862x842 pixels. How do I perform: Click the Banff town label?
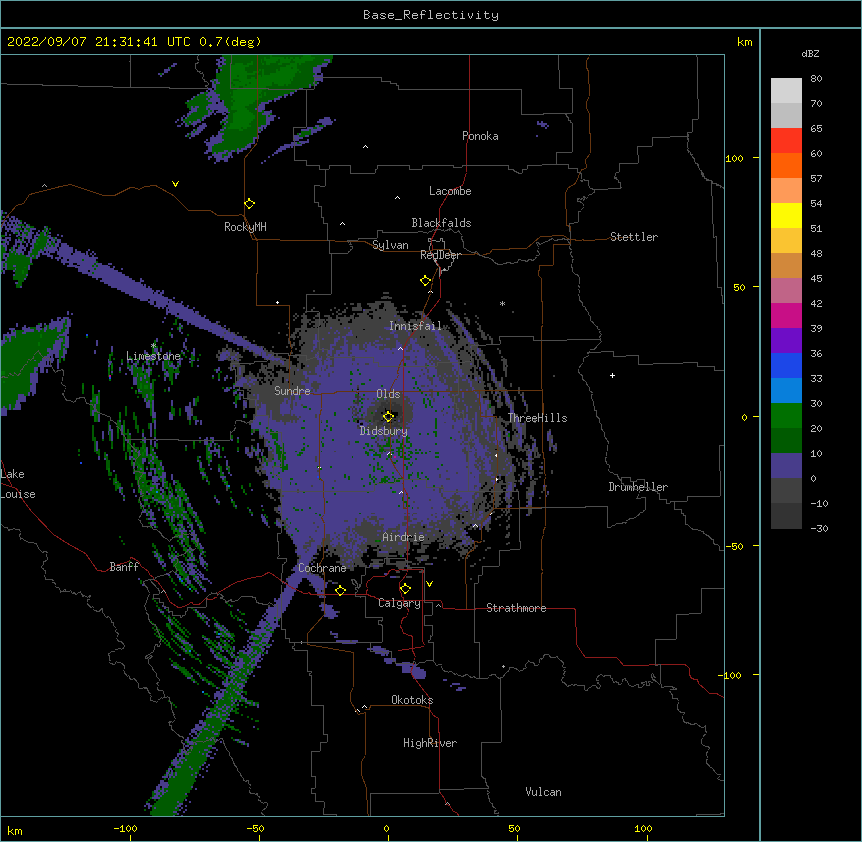pos(124,567)
